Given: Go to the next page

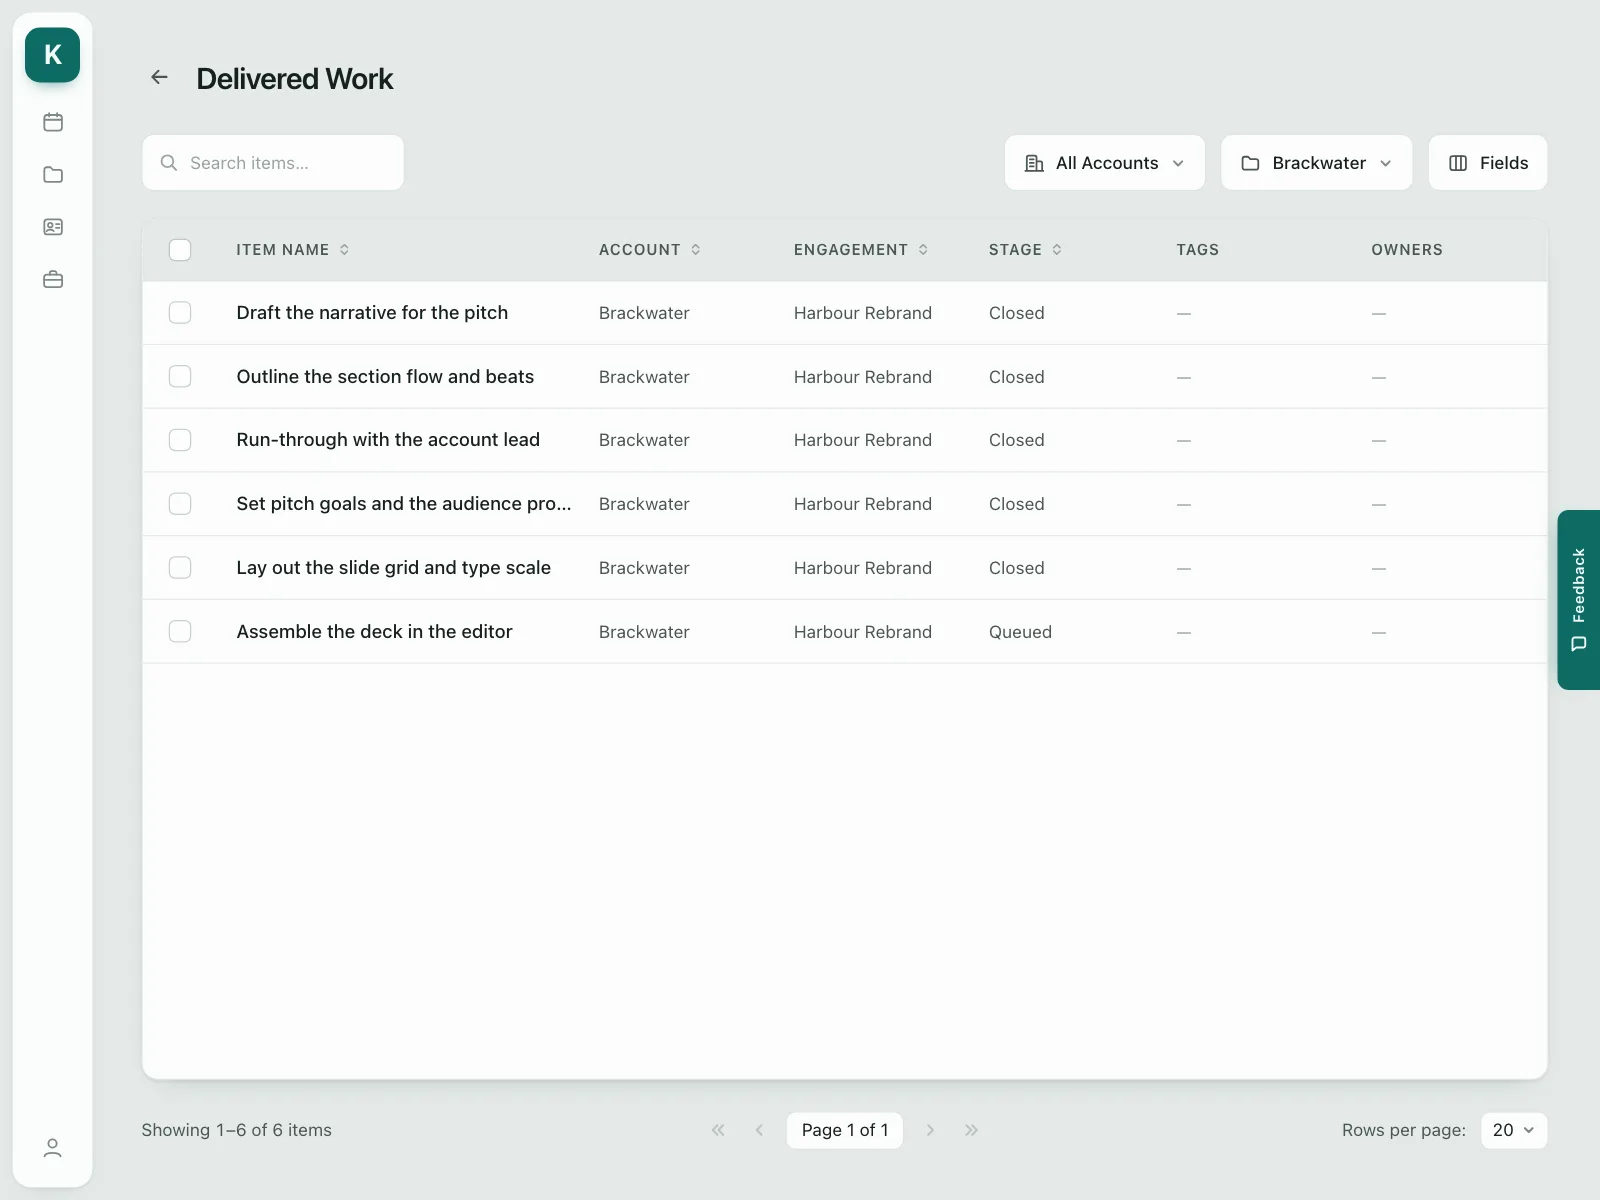Looking at the screenshot, I should coord(930,1130).
